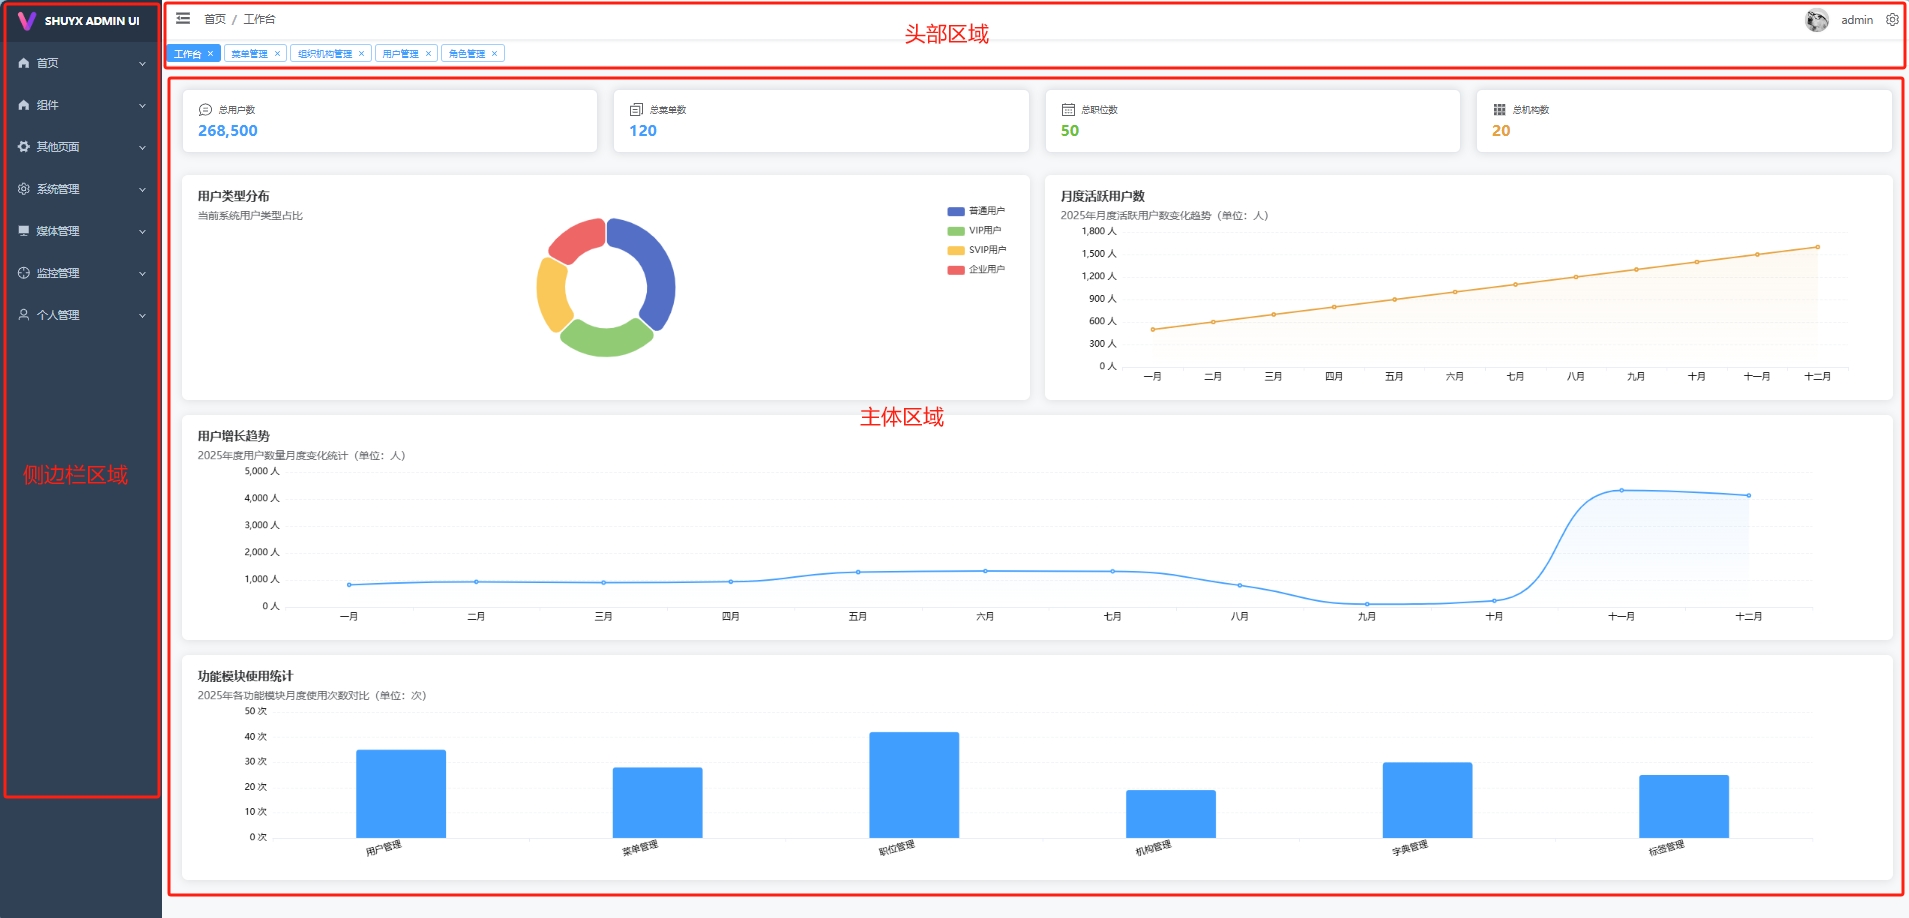1909x918 pixels.
Task: Switch to the 用户管理 tab
Action: click(x=400, y=54)
